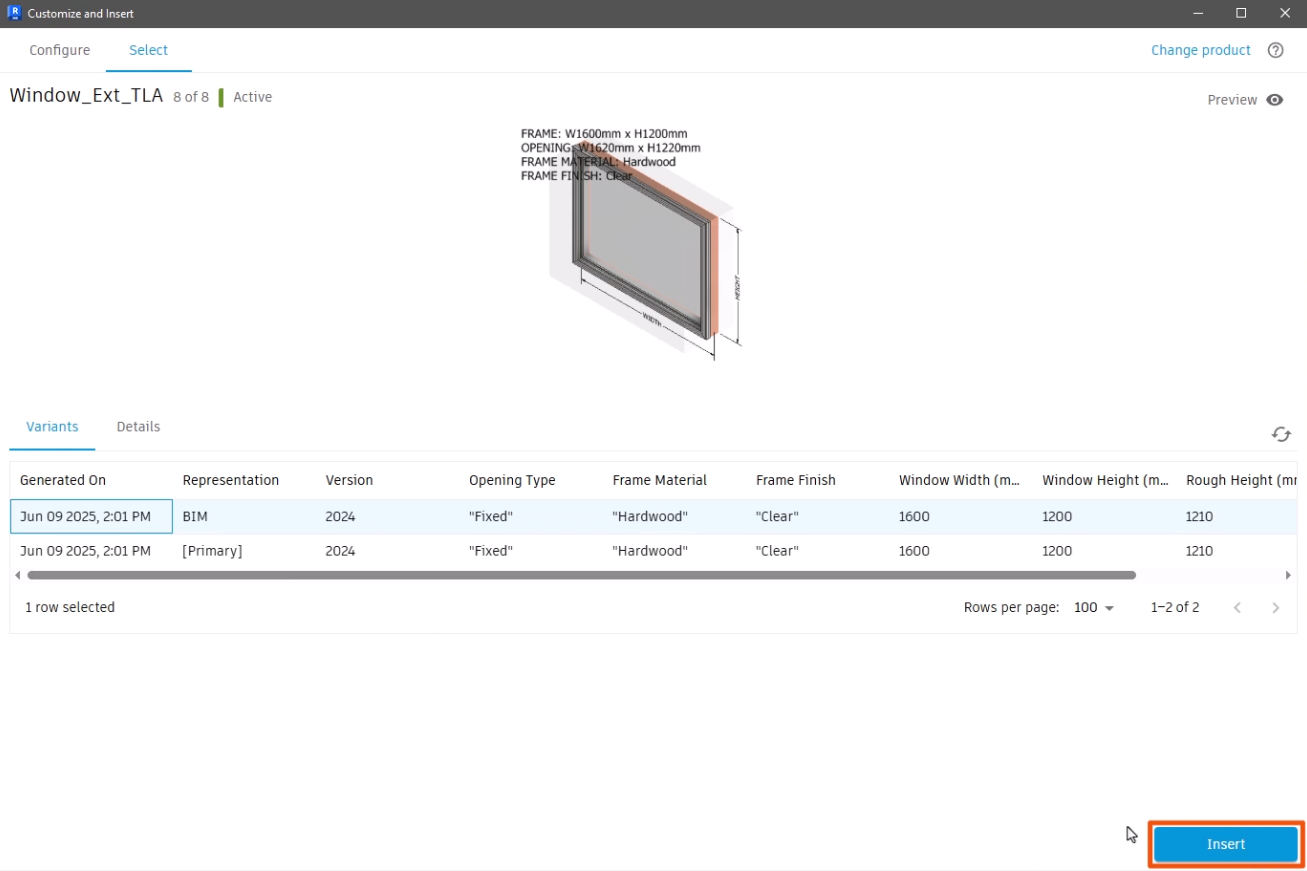
Task: Click the Change product link
Action: 1200,50
